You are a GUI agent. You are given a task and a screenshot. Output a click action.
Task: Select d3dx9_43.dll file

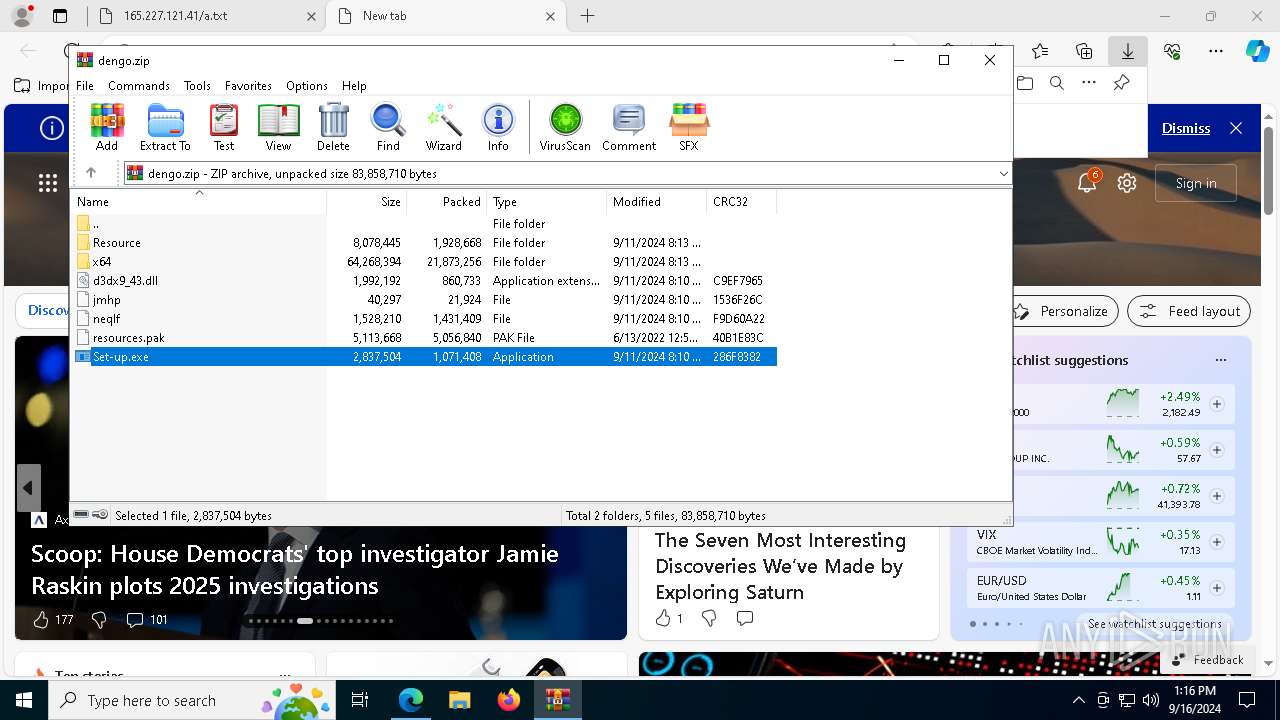(x=426, y=281)
